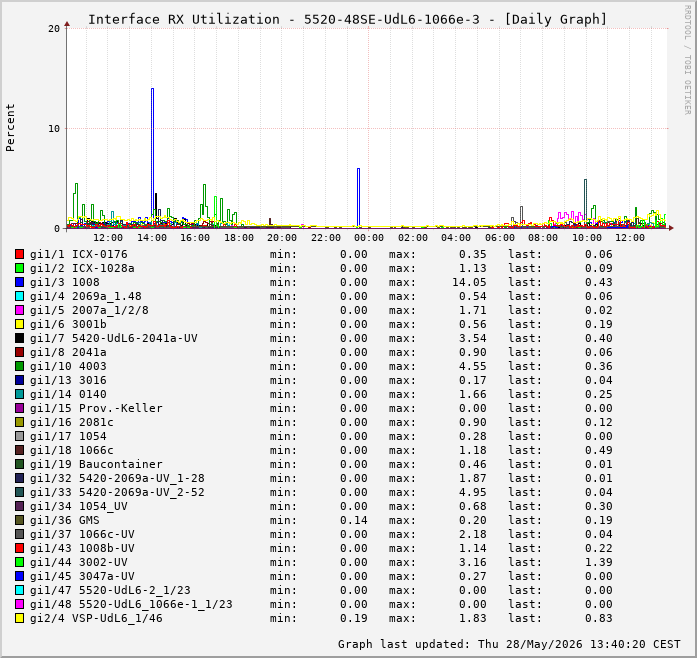Screen dimensions: 697x658
Task: Click the swatch for gi1/32 5420-2069a-UV_1-28
Action: click(x=19, y=478)
